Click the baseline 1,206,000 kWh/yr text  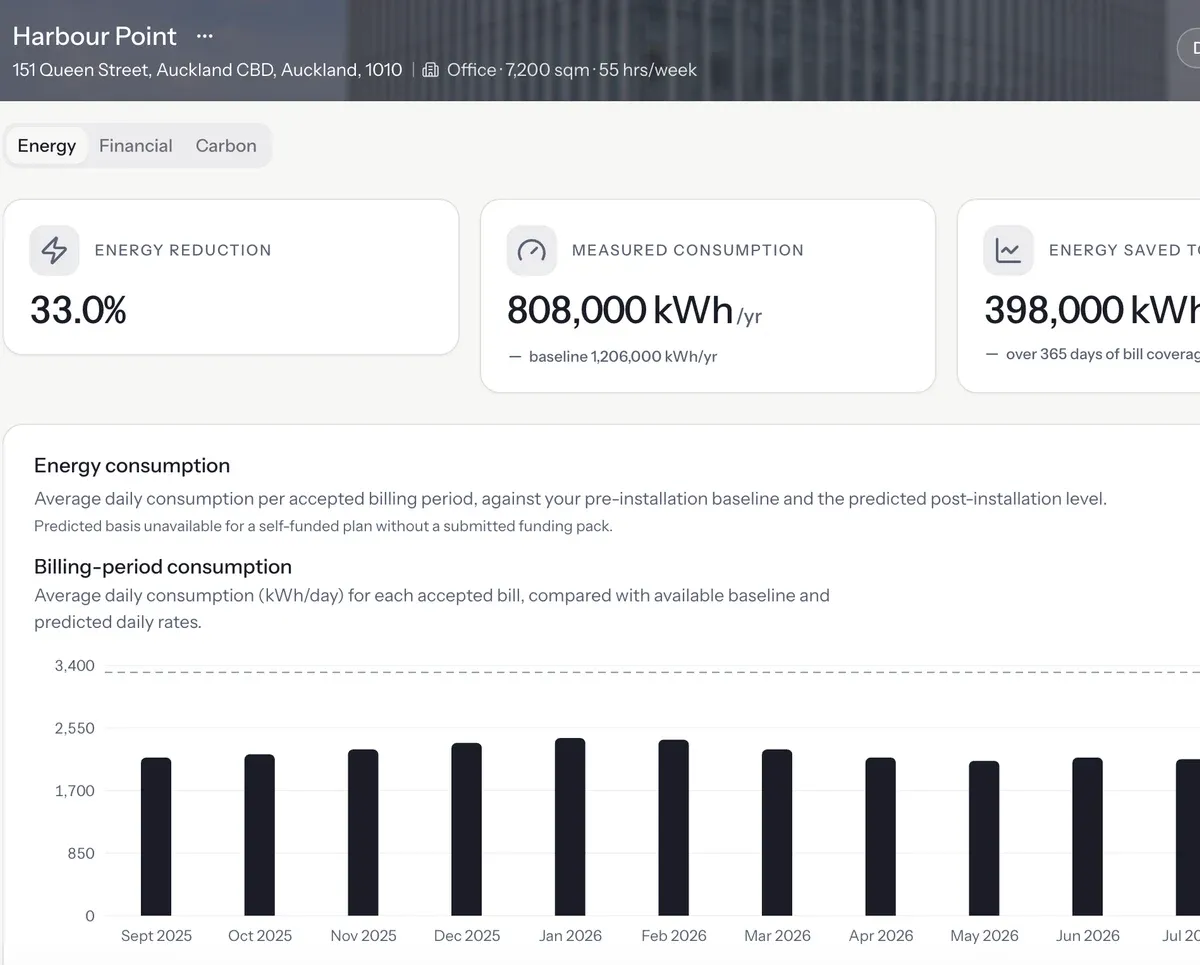(x=623, y=357)
